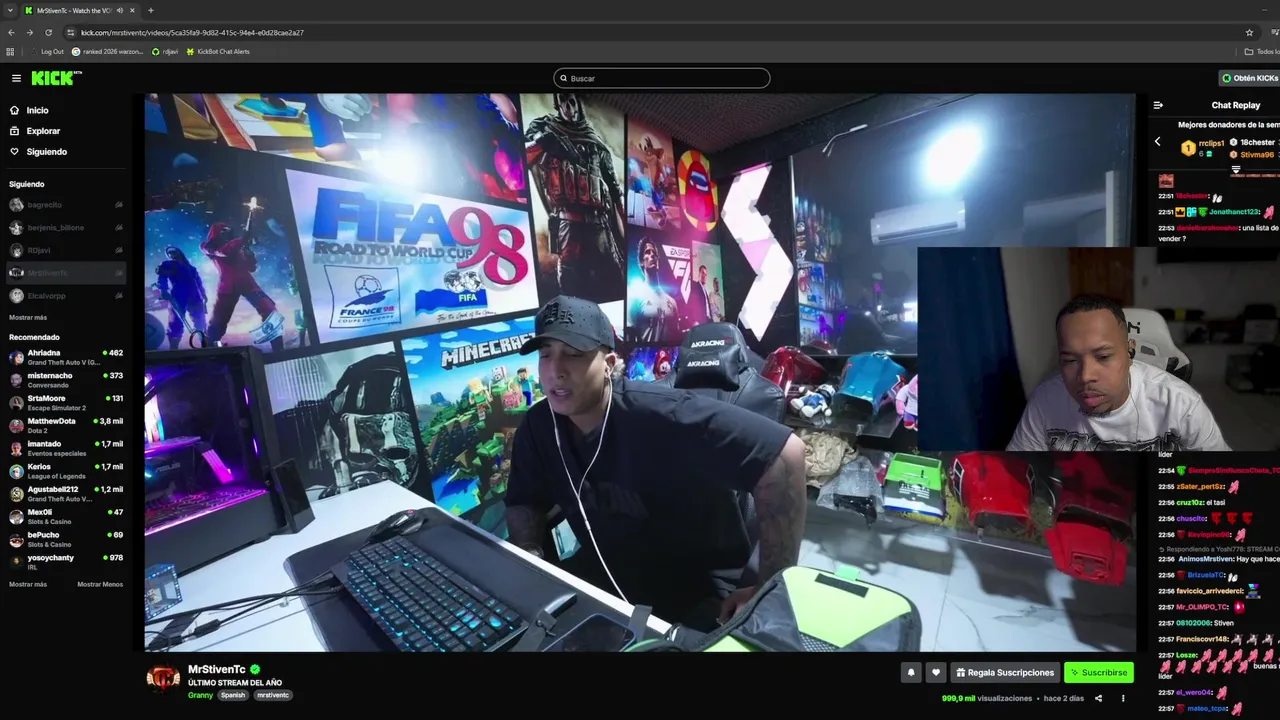The image size is (1280, 720).
Task: Open recommended channel SrtaMoore
Action: click(64, 403)
